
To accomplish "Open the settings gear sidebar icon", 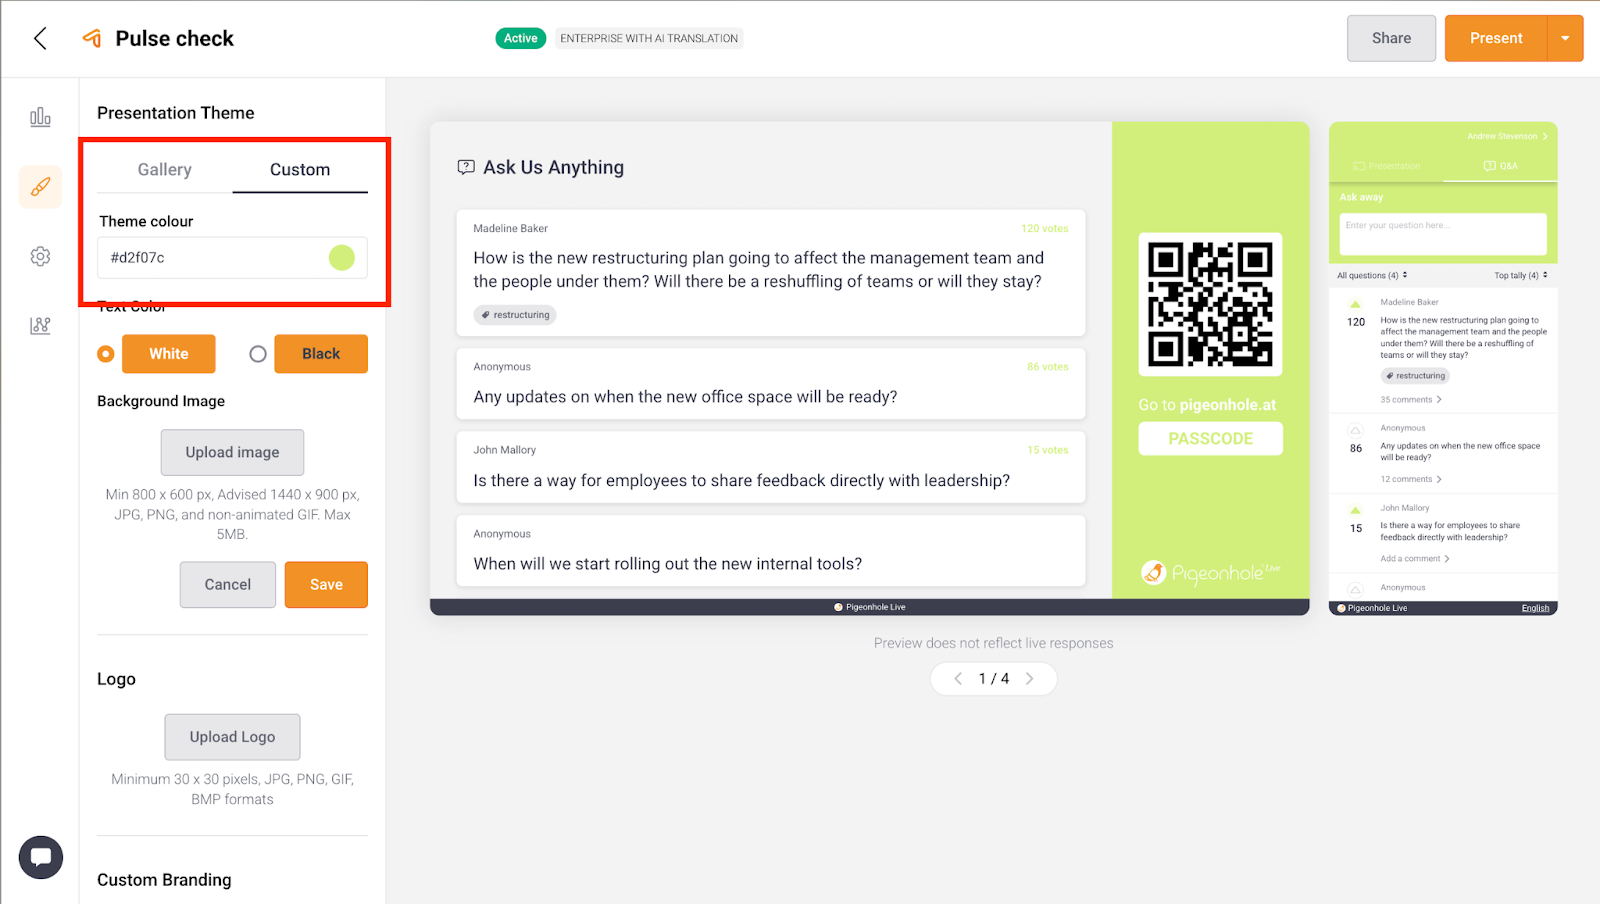I will pos(40,257).
